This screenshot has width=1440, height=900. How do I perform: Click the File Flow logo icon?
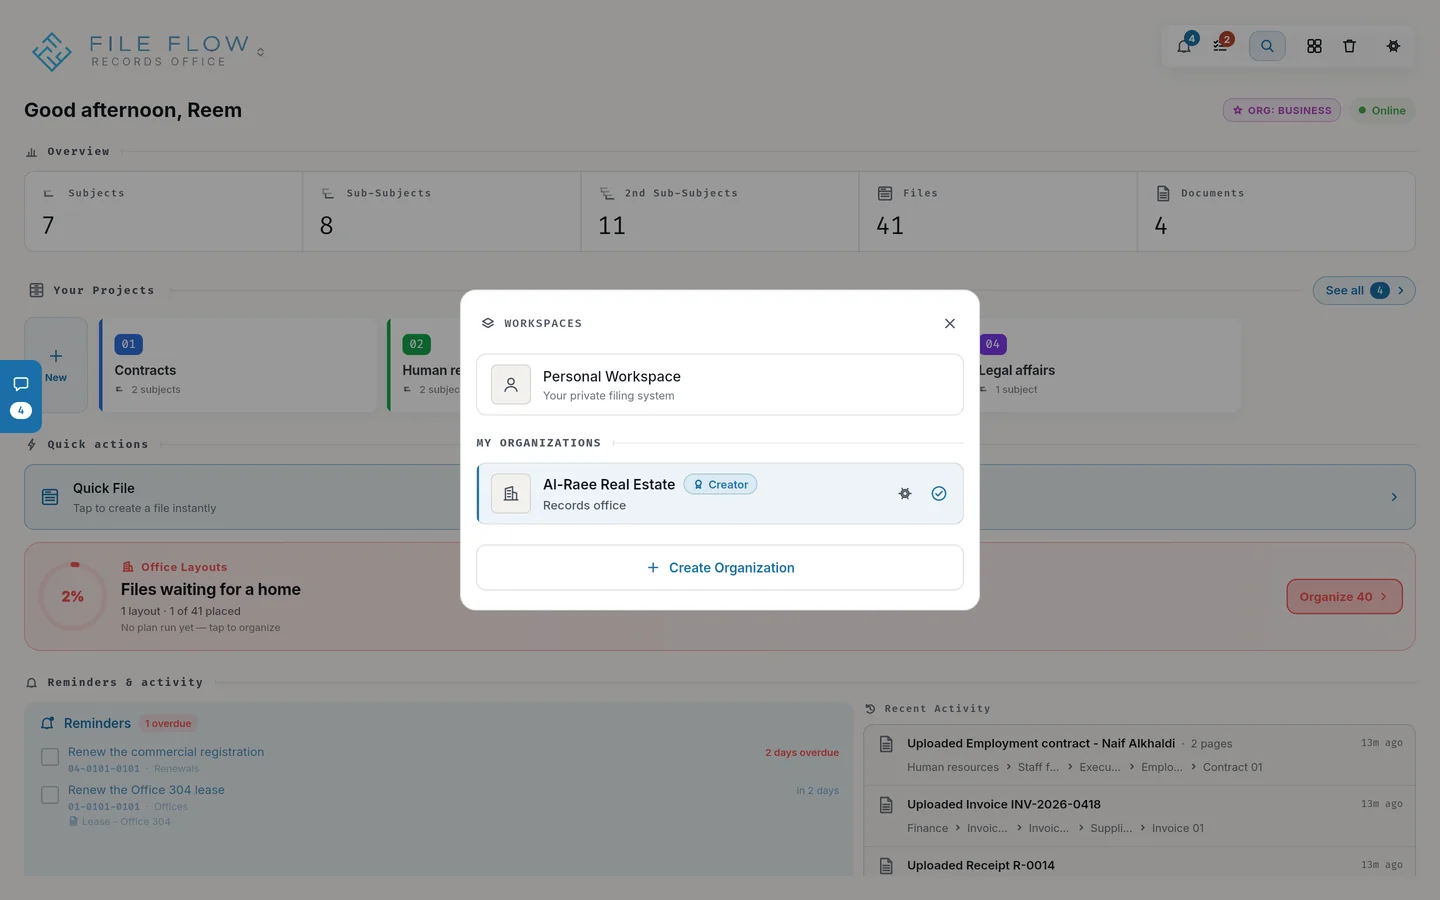click(51, 51)
